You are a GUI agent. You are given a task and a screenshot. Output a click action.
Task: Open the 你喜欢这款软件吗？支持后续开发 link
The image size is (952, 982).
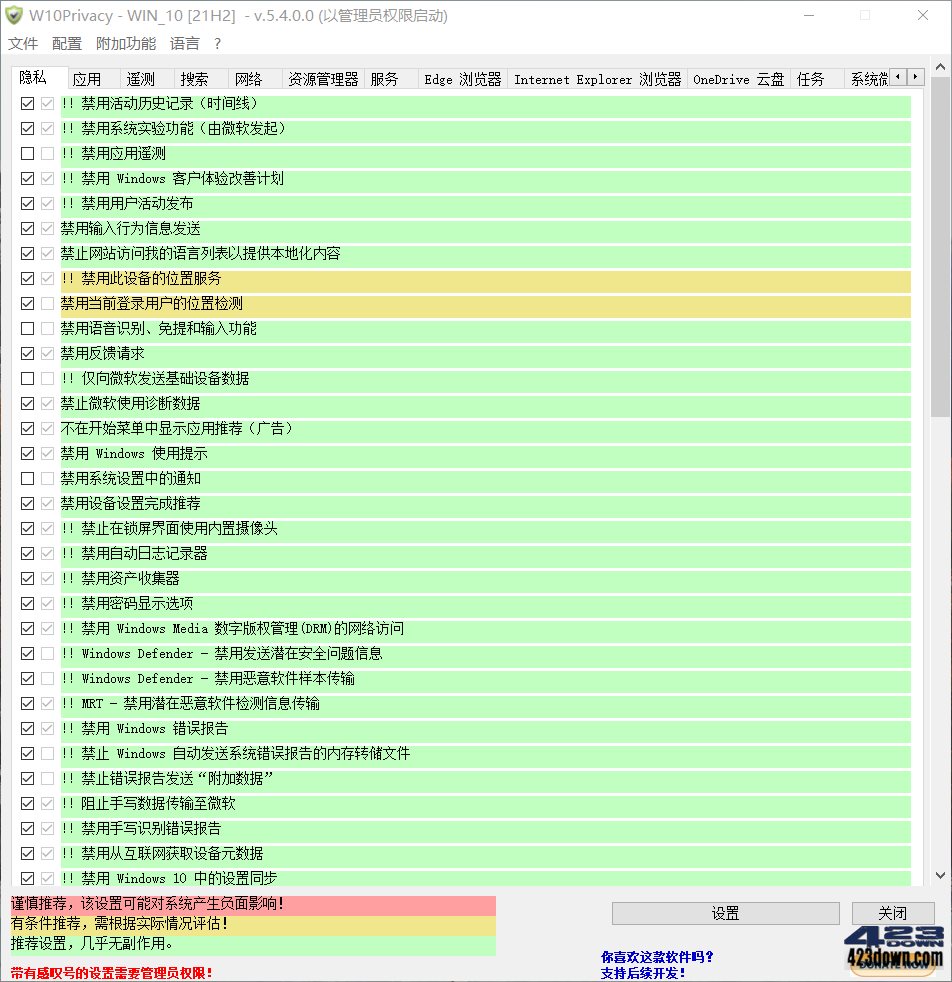coord(656,965)
